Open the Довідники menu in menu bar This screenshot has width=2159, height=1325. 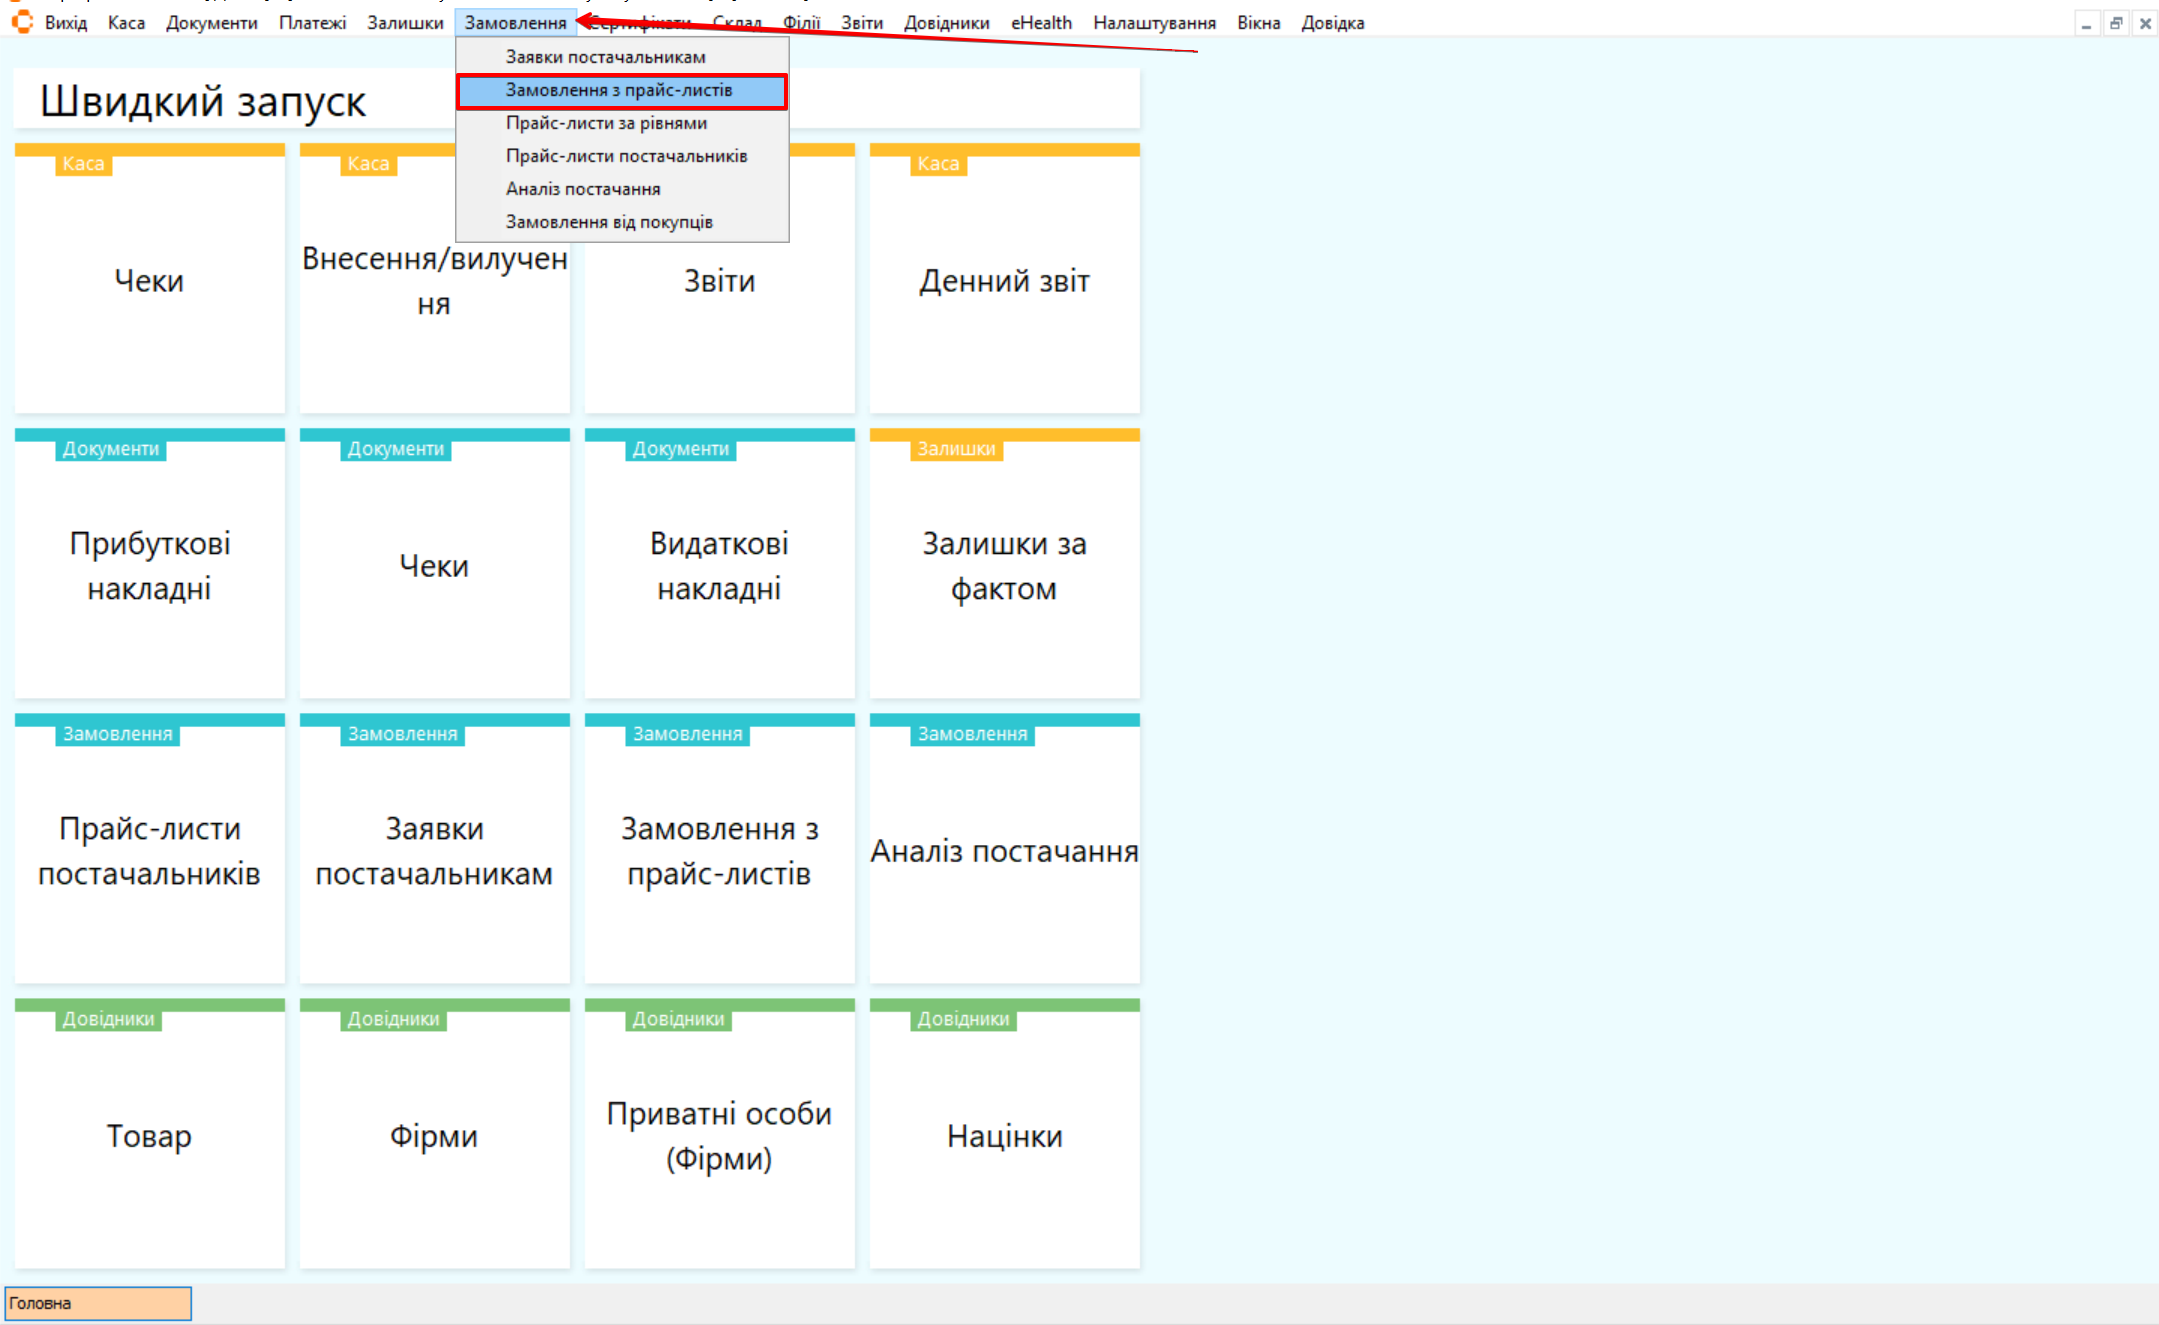click(x=946, y=22)
